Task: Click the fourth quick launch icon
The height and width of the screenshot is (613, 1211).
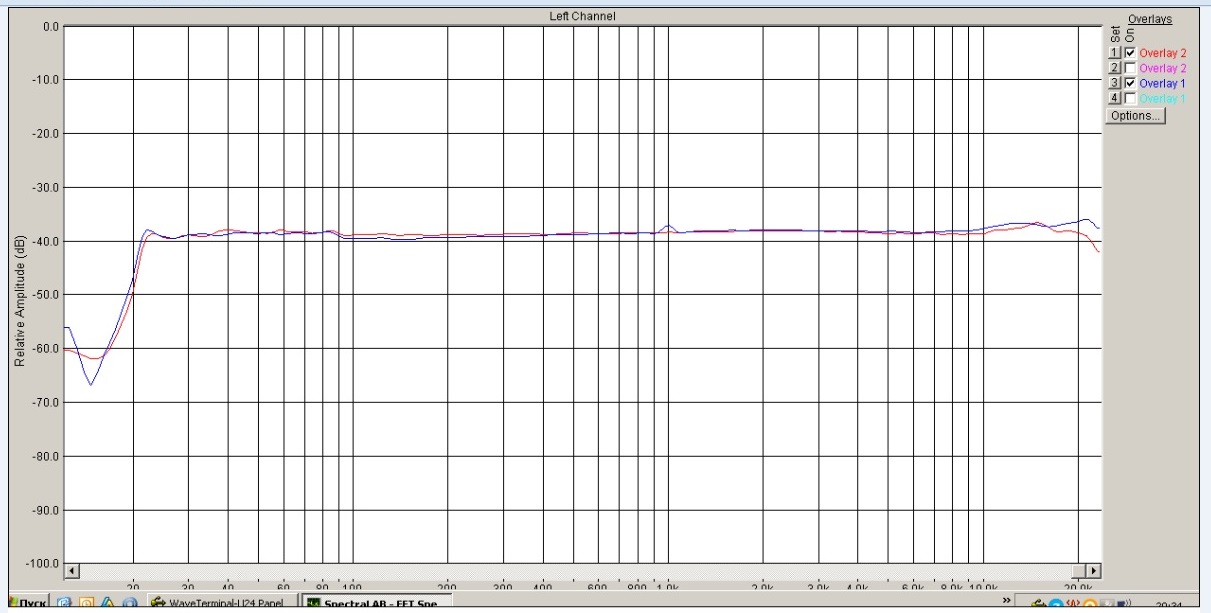Action: pyautogui.click(x=128, y=604)
